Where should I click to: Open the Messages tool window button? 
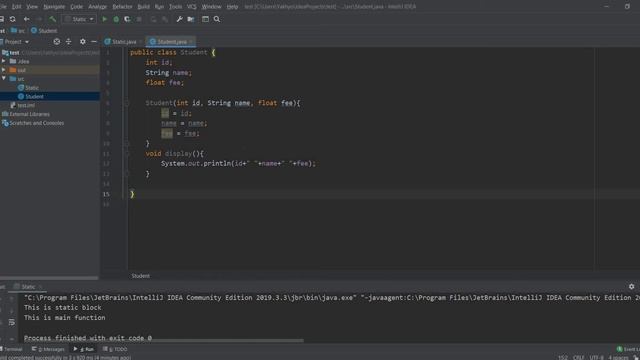[x=48, y=349]
